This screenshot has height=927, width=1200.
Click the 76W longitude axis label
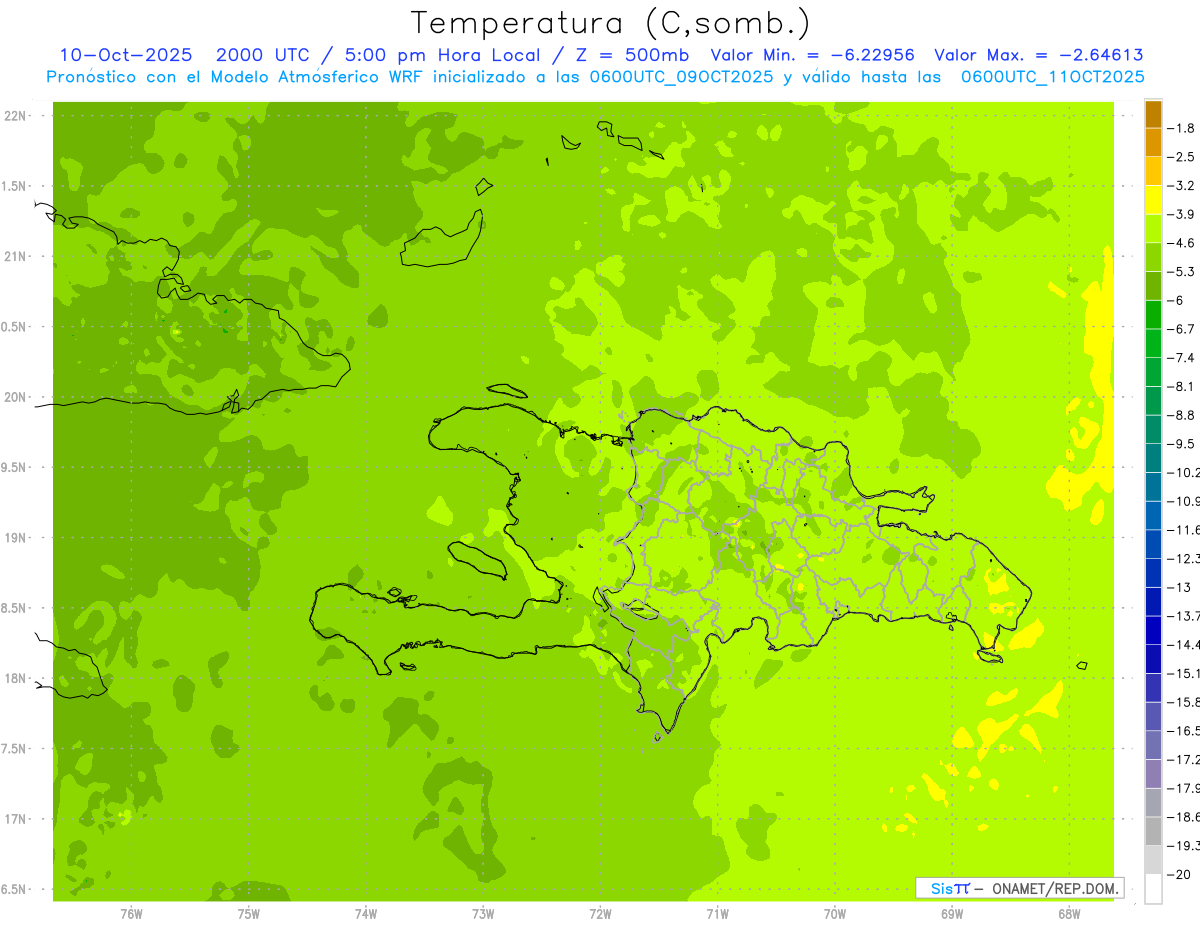(x=131, y=914)
